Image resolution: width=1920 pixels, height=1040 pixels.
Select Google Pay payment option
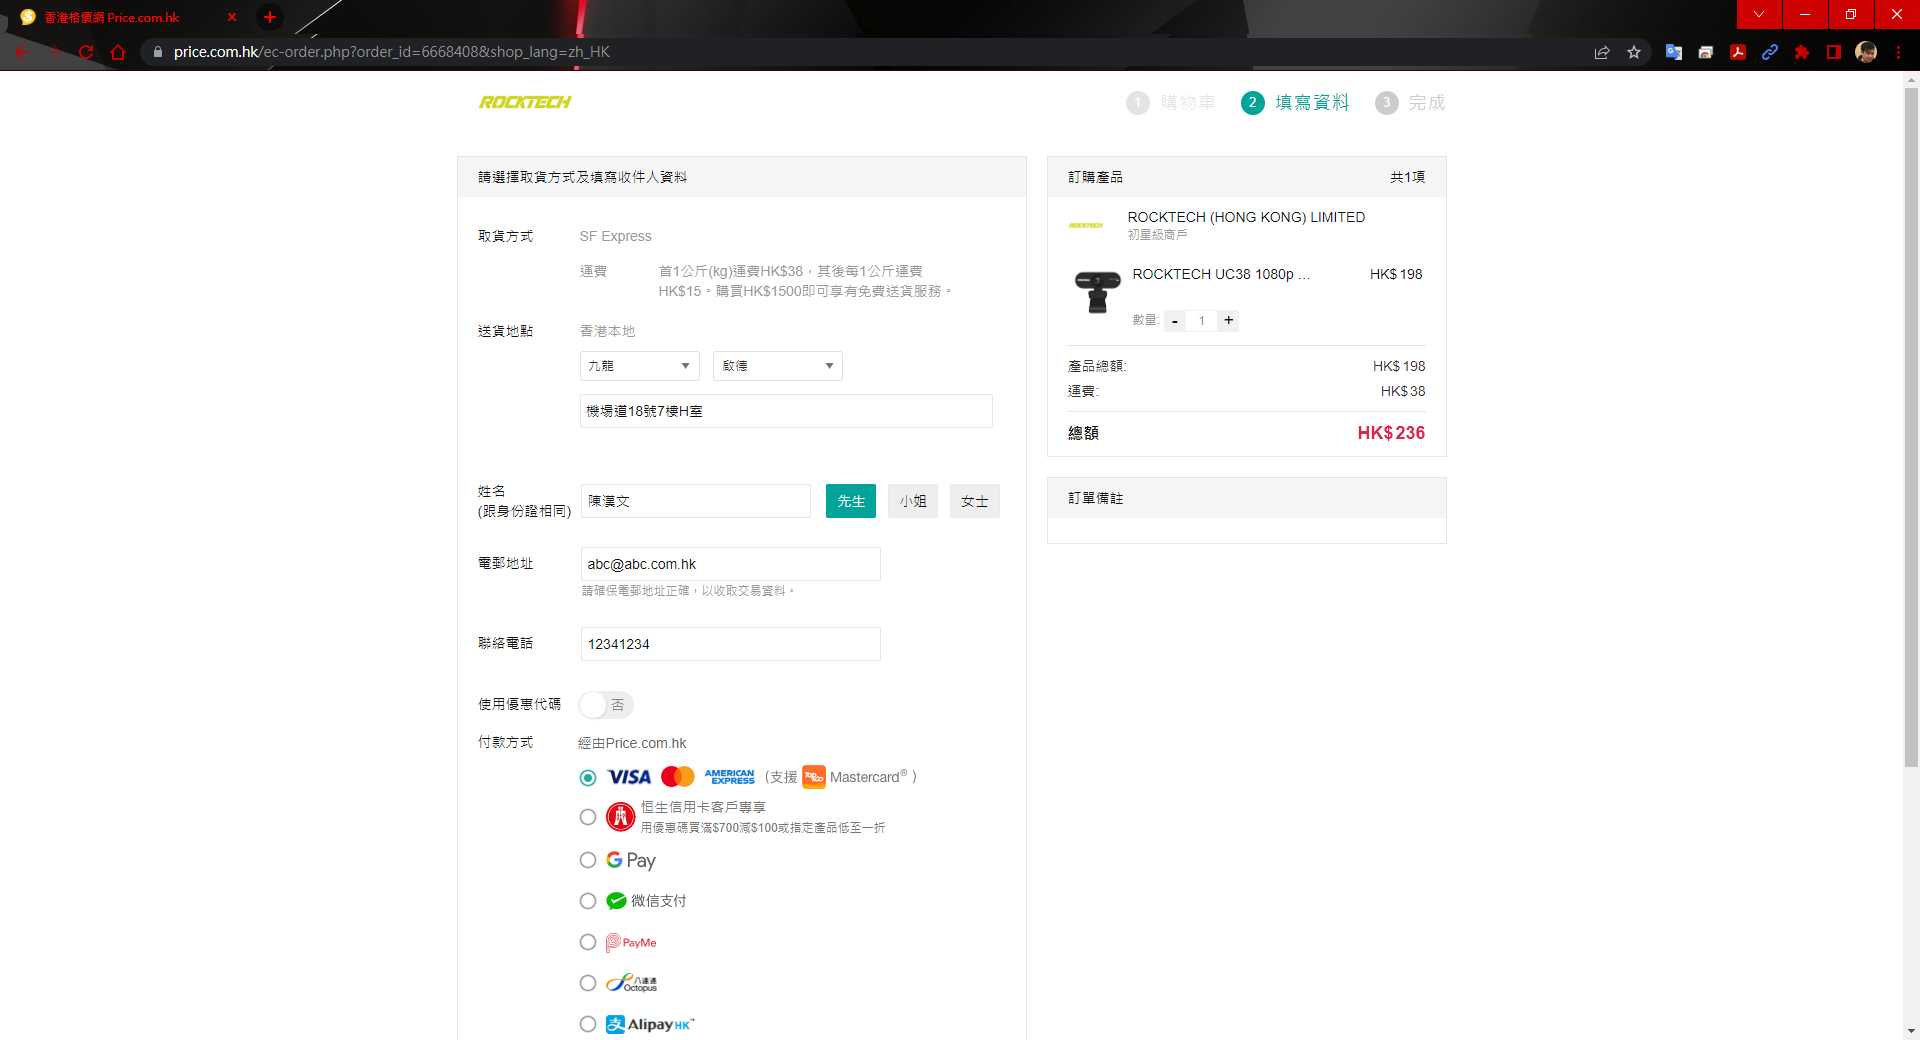click(588, 860)
